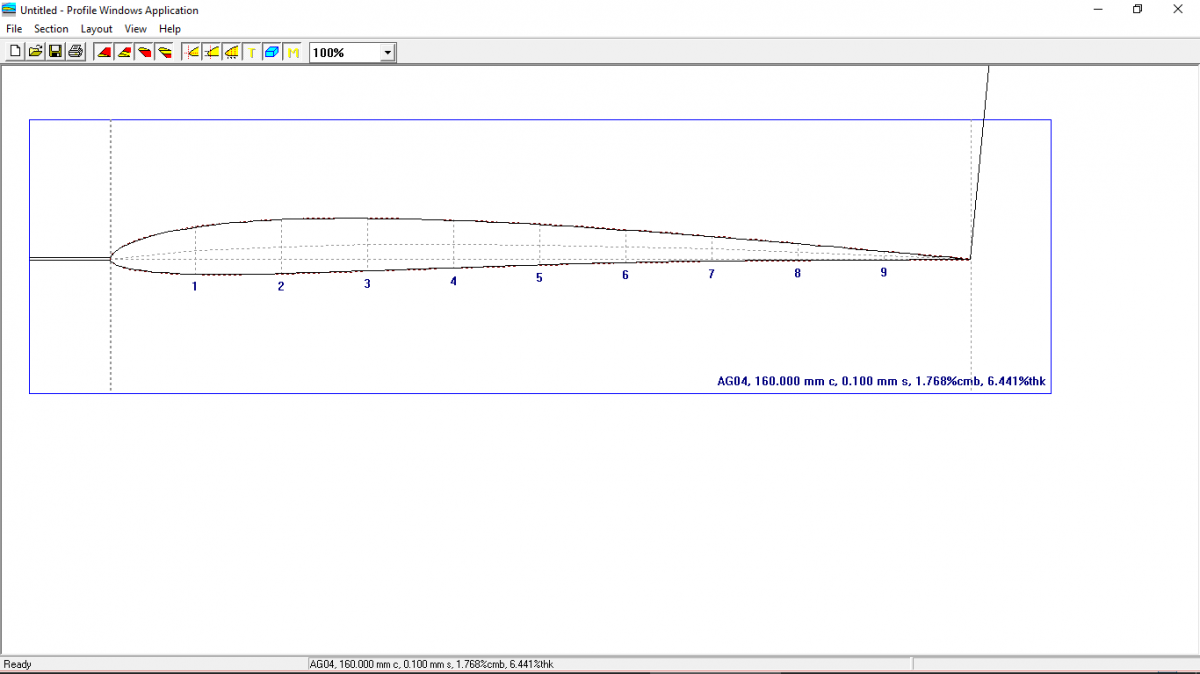
Task: Click the yellow T toolbar icon
Action: (x=252, y=52)
